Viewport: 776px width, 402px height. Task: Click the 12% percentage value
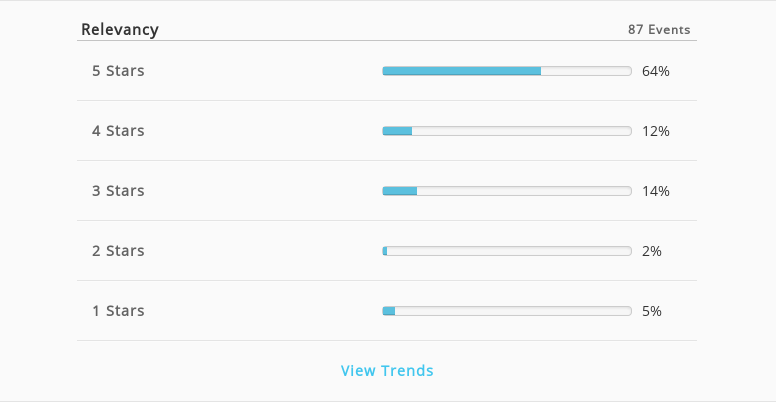pos(656,131)
